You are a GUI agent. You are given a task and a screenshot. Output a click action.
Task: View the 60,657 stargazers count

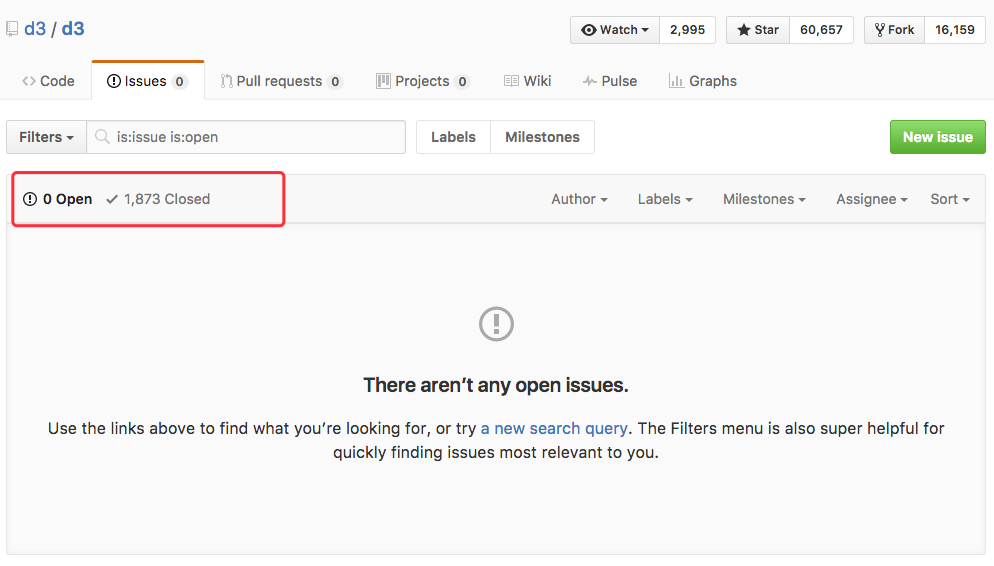coord(821,30)
